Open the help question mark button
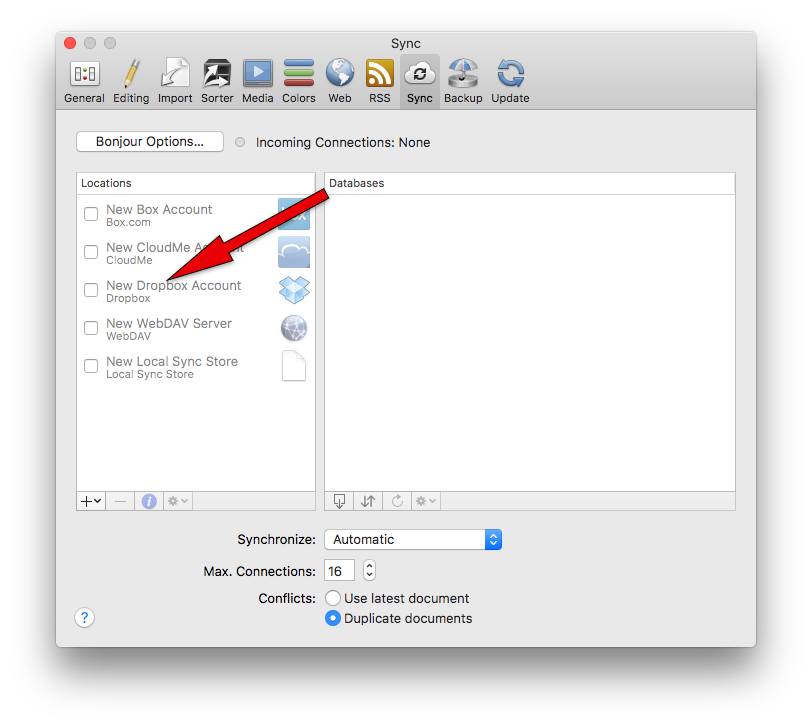This screenshot has width=812, height=727. (x=85, y=618)
